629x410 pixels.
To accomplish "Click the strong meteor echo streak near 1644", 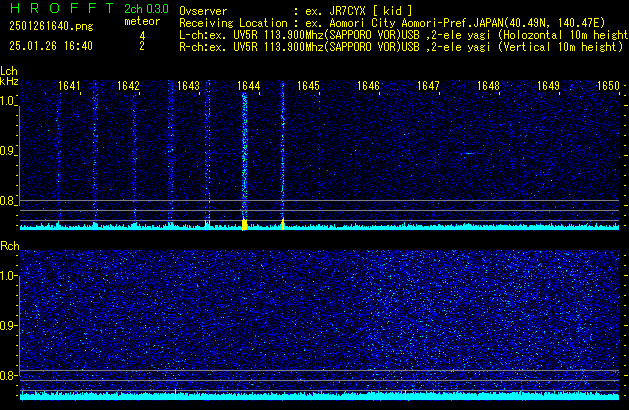I will point(244,156).
